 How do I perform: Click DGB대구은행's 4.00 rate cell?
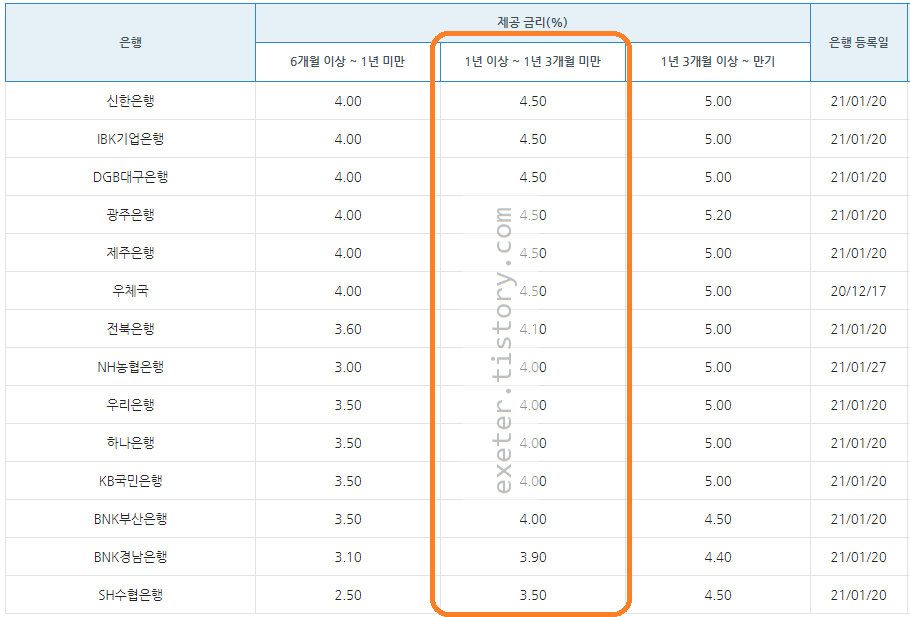coord(348,177)
